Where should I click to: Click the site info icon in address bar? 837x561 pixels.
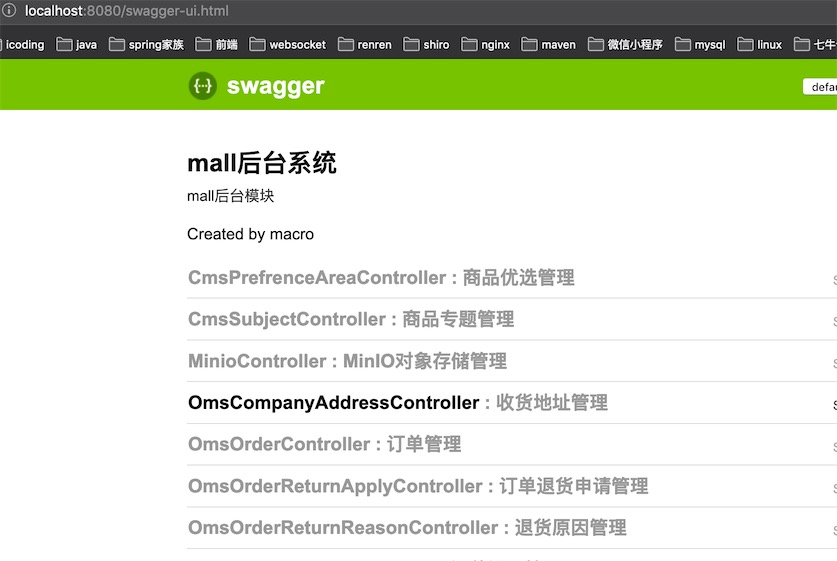pyautogui.click(x=8, y=11)
